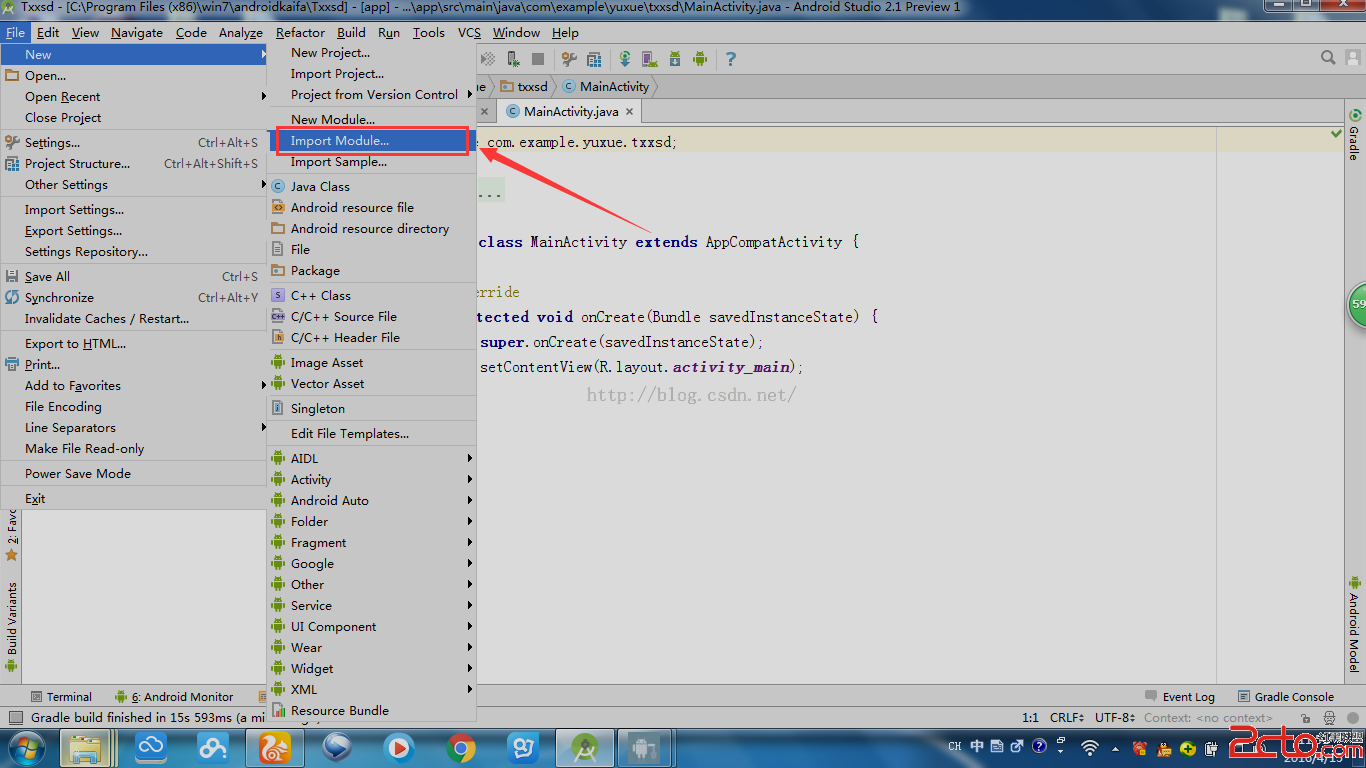Toggle Make File Read-only option

pos(84,449)
